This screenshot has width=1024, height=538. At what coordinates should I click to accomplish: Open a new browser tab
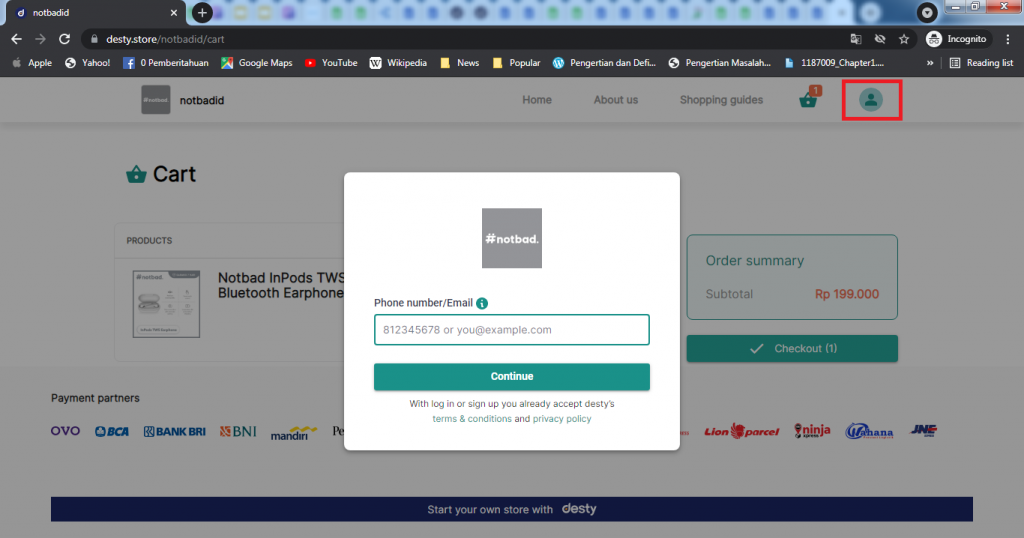coord(202,12)
